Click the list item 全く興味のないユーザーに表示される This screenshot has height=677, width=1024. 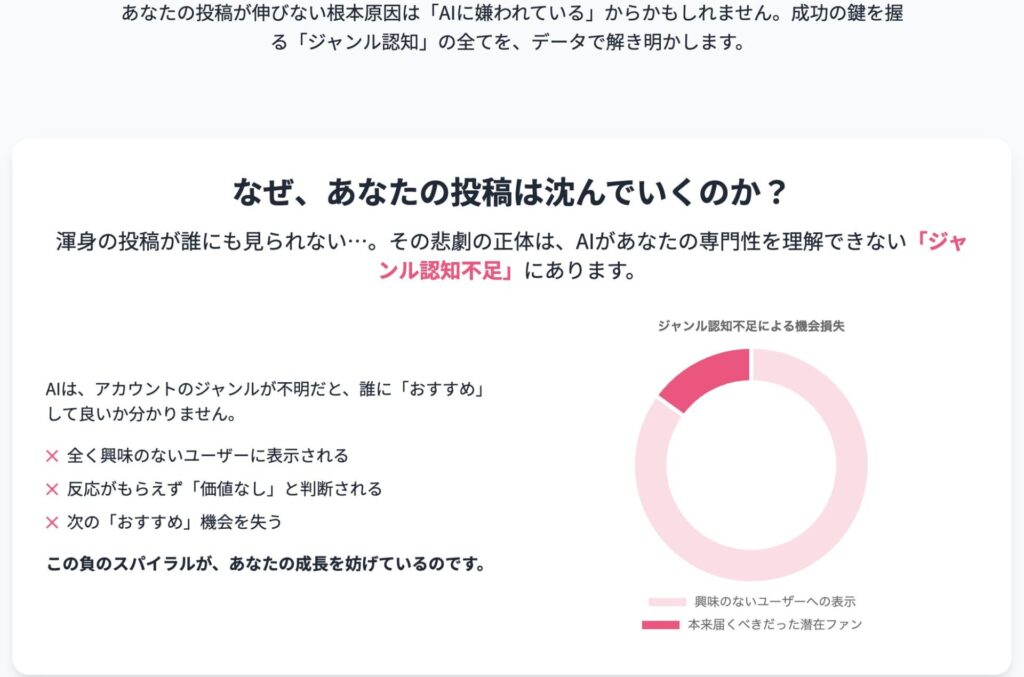[x=208, y=456]
